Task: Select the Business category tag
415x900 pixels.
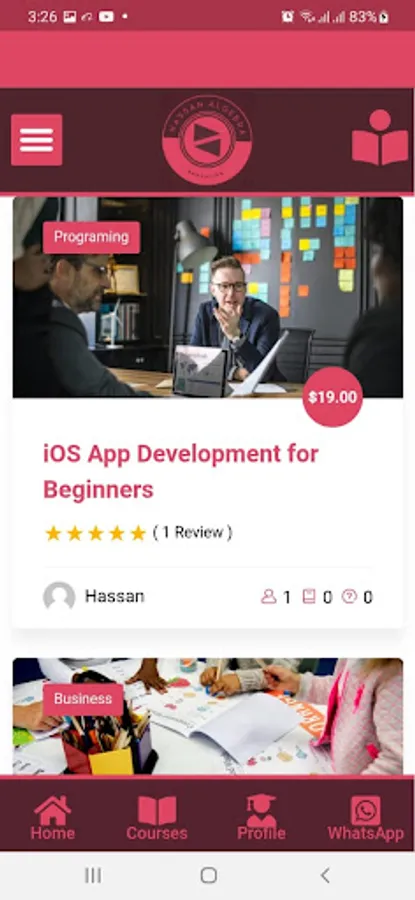Action: (83, 699)
